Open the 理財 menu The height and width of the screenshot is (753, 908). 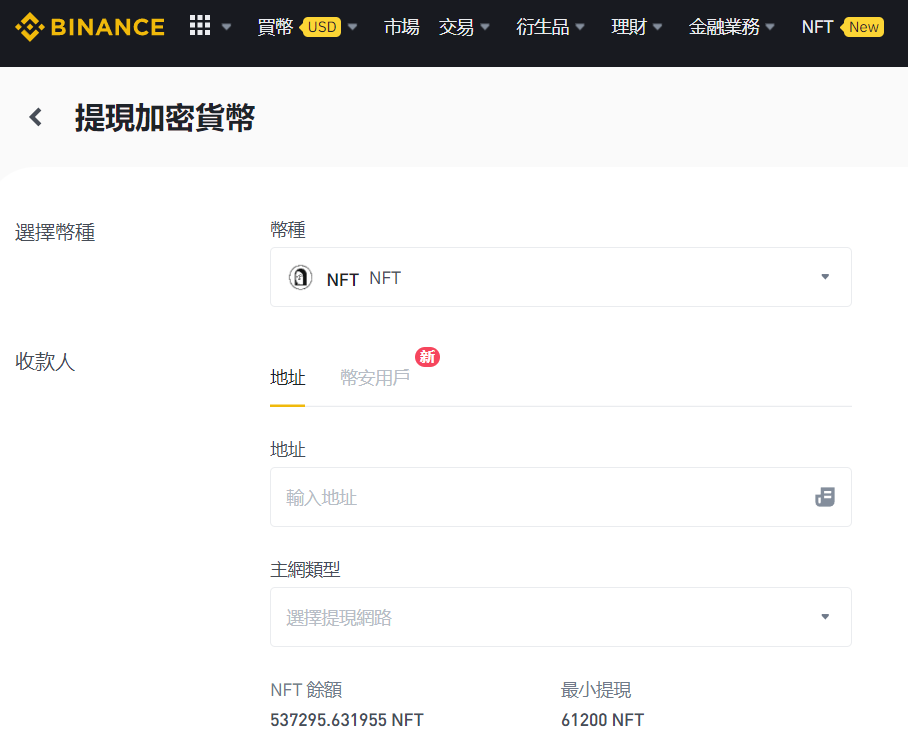[629, 27]
